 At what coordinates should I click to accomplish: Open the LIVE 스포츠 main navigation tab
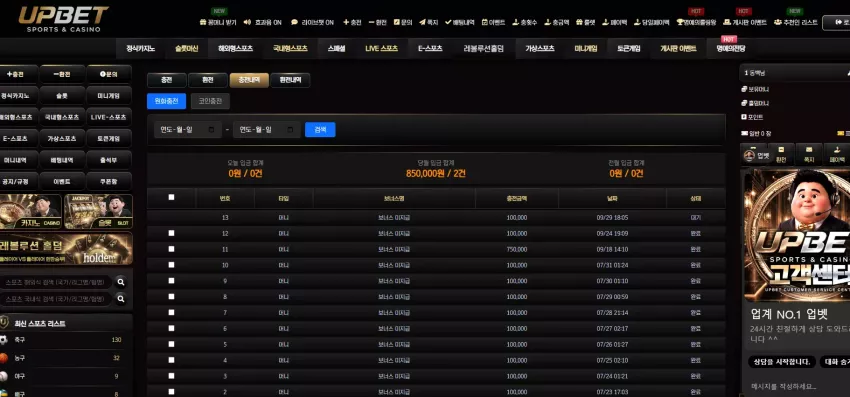pos(381,48)
